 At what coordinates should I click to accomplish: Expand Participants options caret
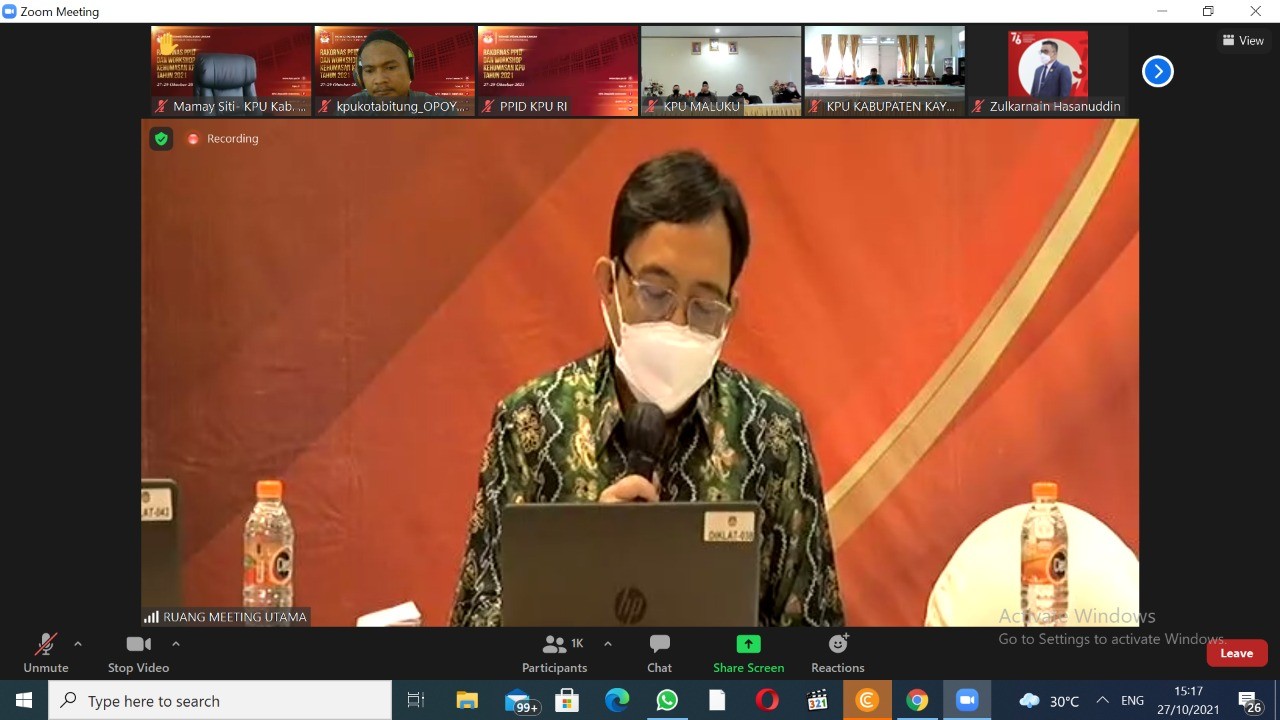click(x=607, y=644)
